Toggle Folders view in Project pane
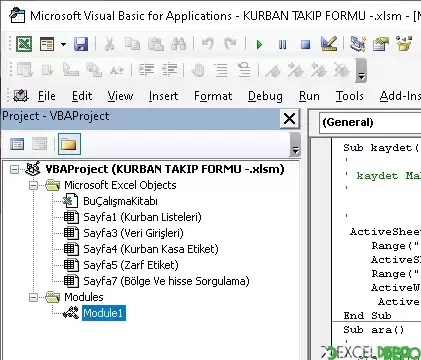421x360 pixels. tap(69, 144)
